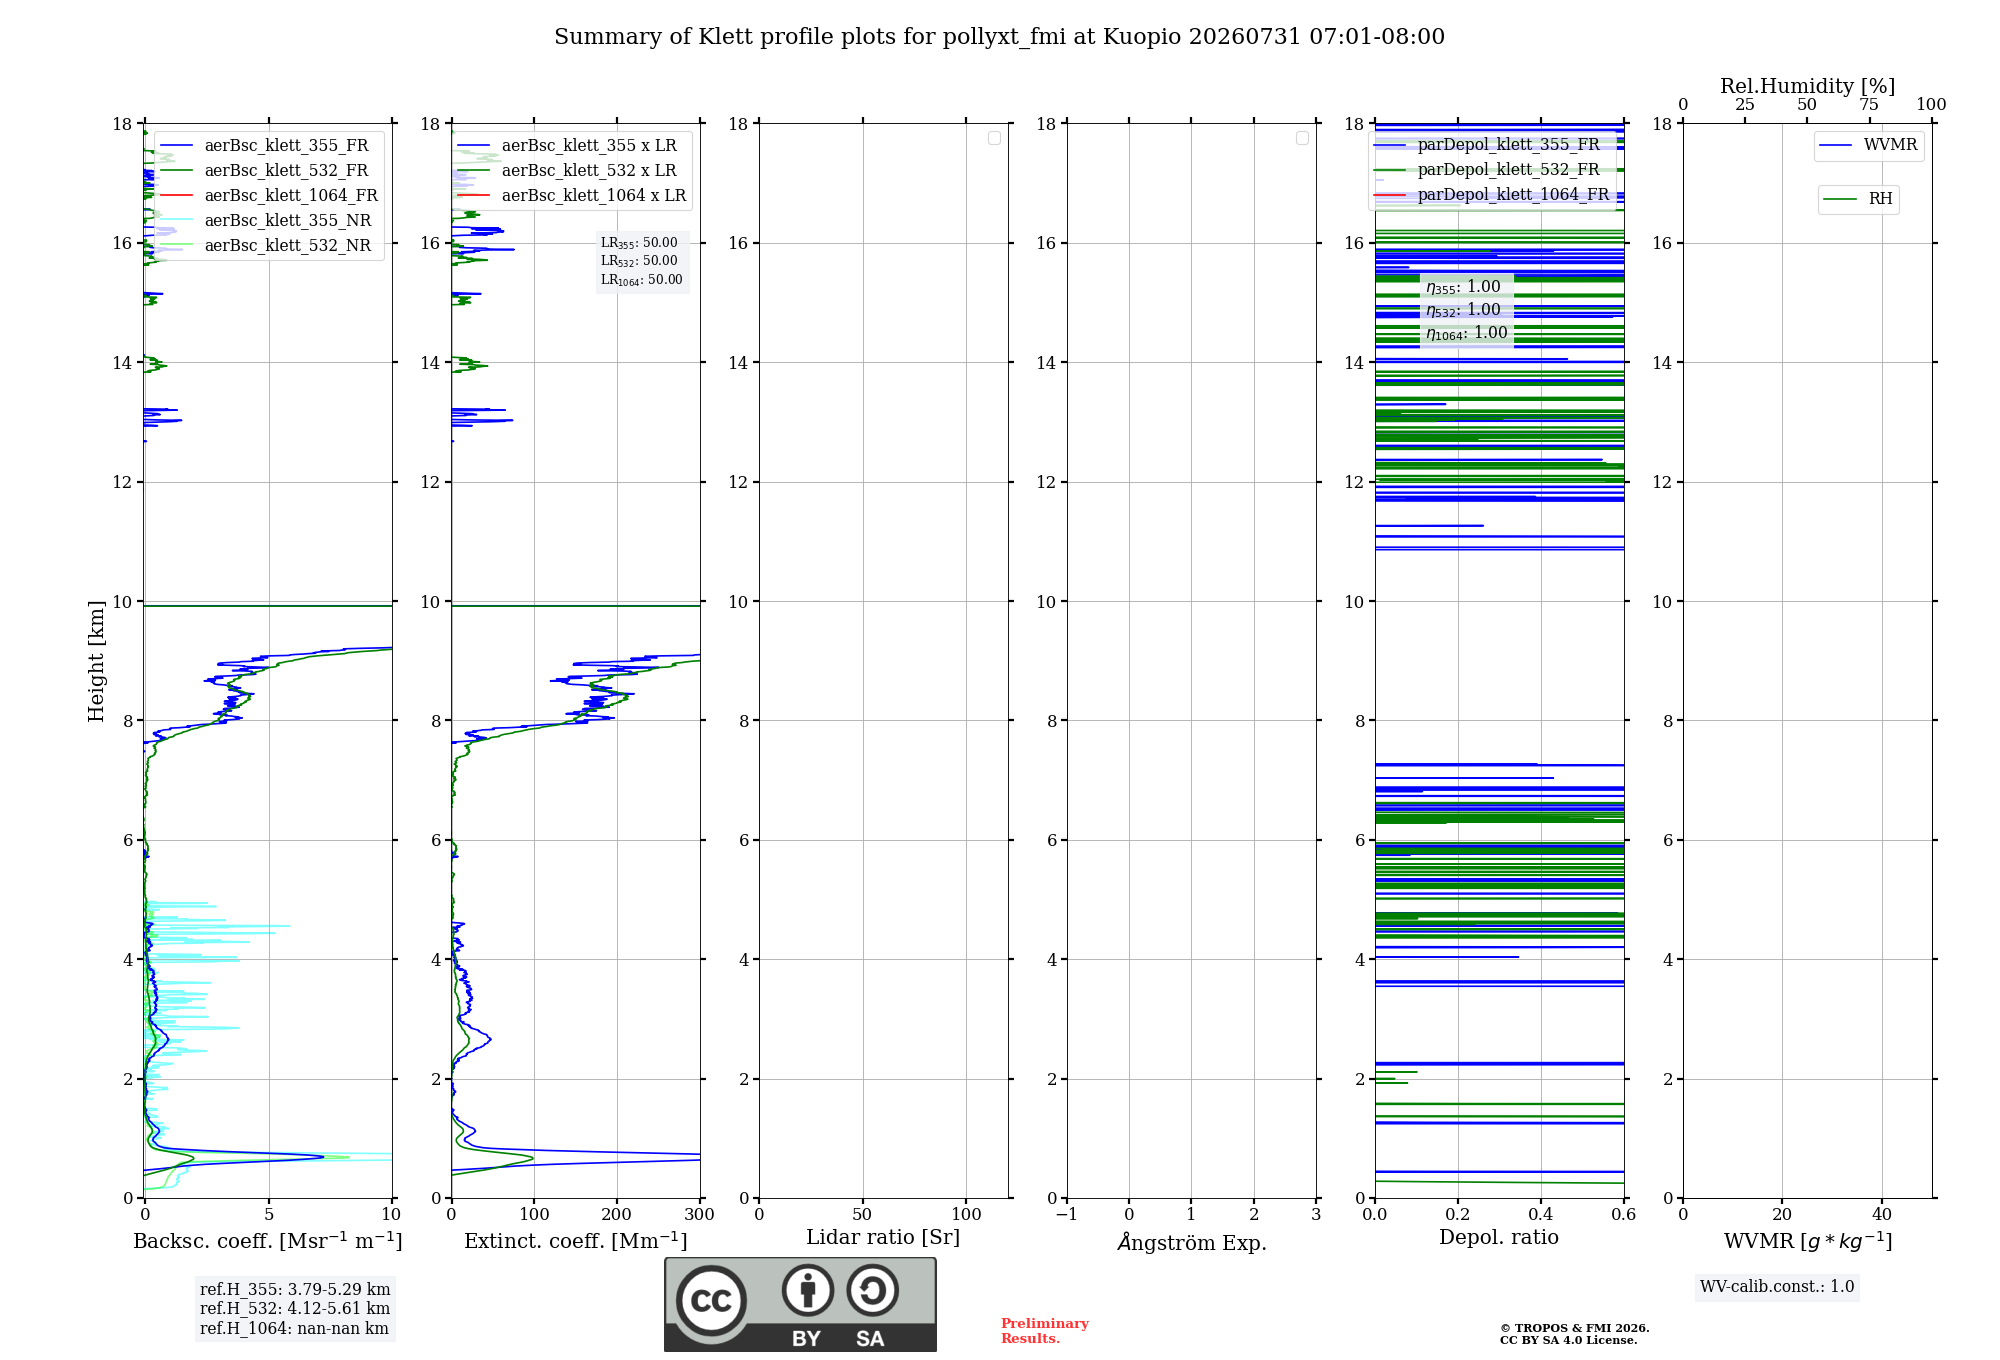2000x1360 pixels.
Task: Click the LR1064: 50.00 annotation
Action: 642,280
